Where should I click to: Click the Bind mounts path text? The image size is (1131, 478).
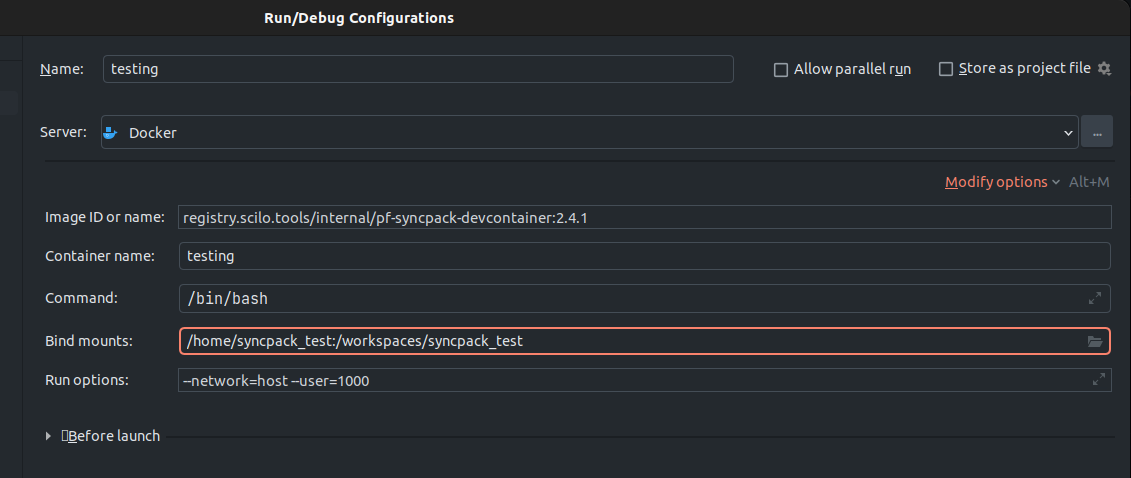pos(355,342)
